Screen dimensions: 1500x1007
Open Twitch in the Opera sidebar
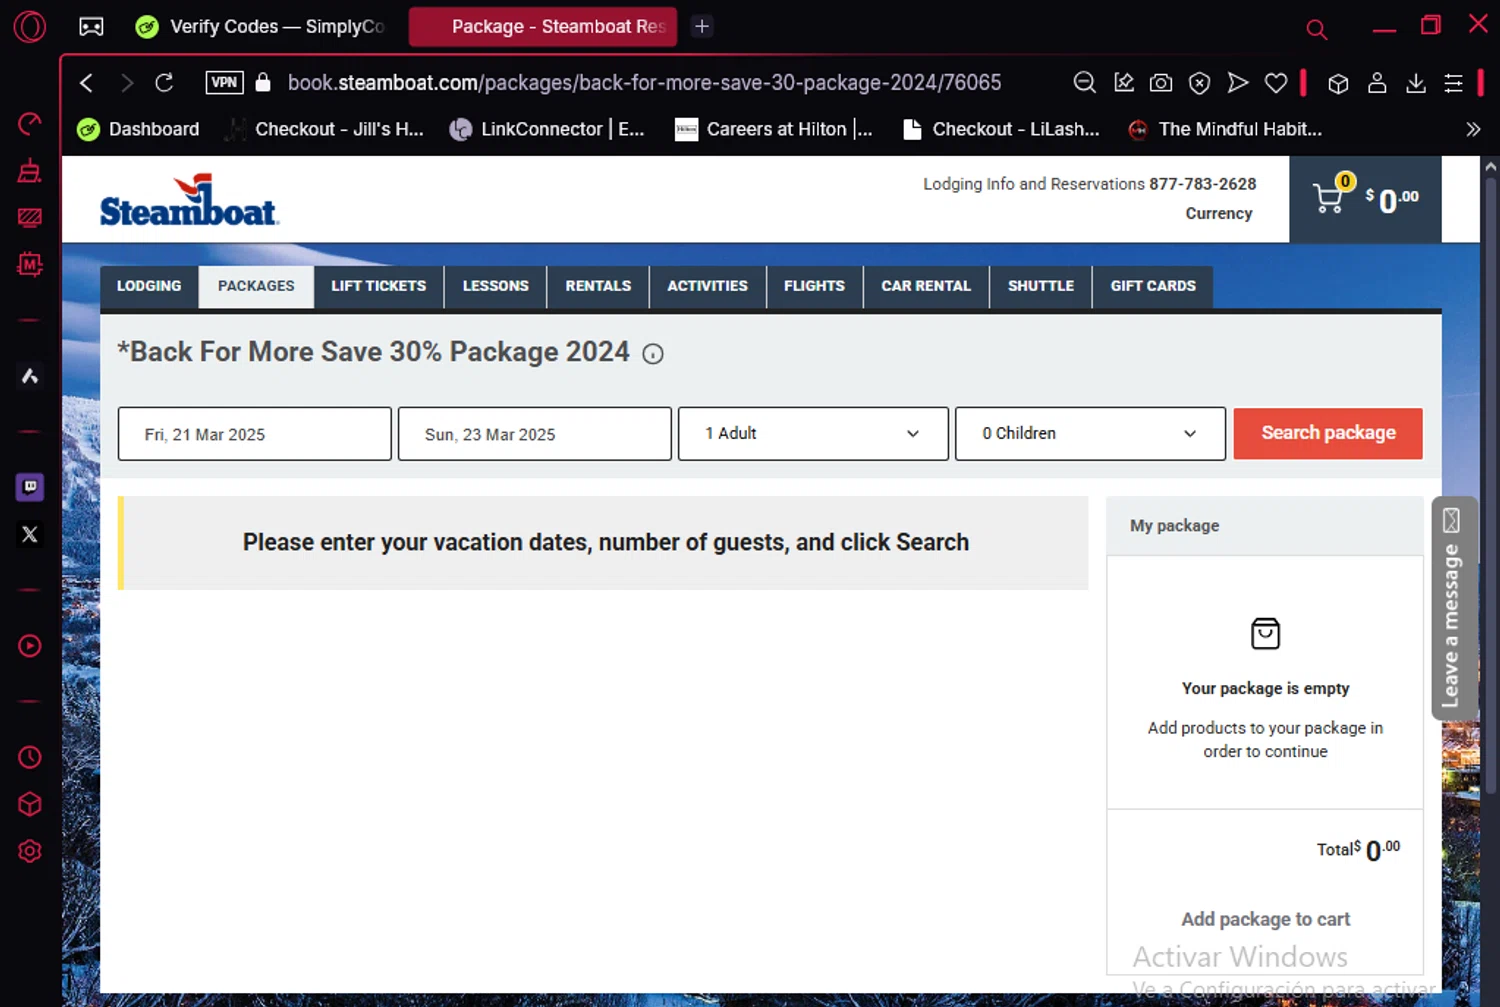tap(30, 487)
